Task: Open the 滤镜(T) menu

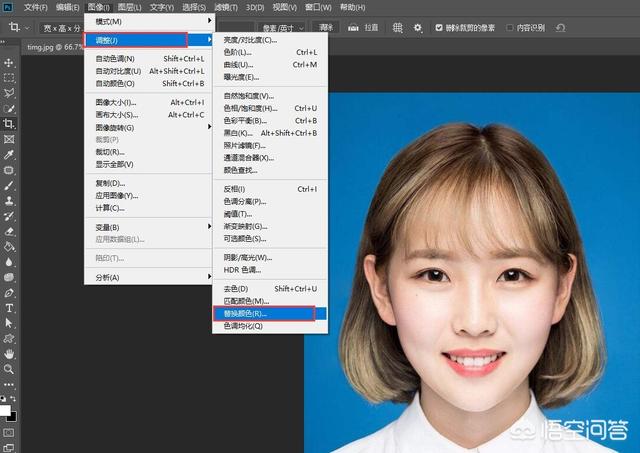Action: click(226, 7)
